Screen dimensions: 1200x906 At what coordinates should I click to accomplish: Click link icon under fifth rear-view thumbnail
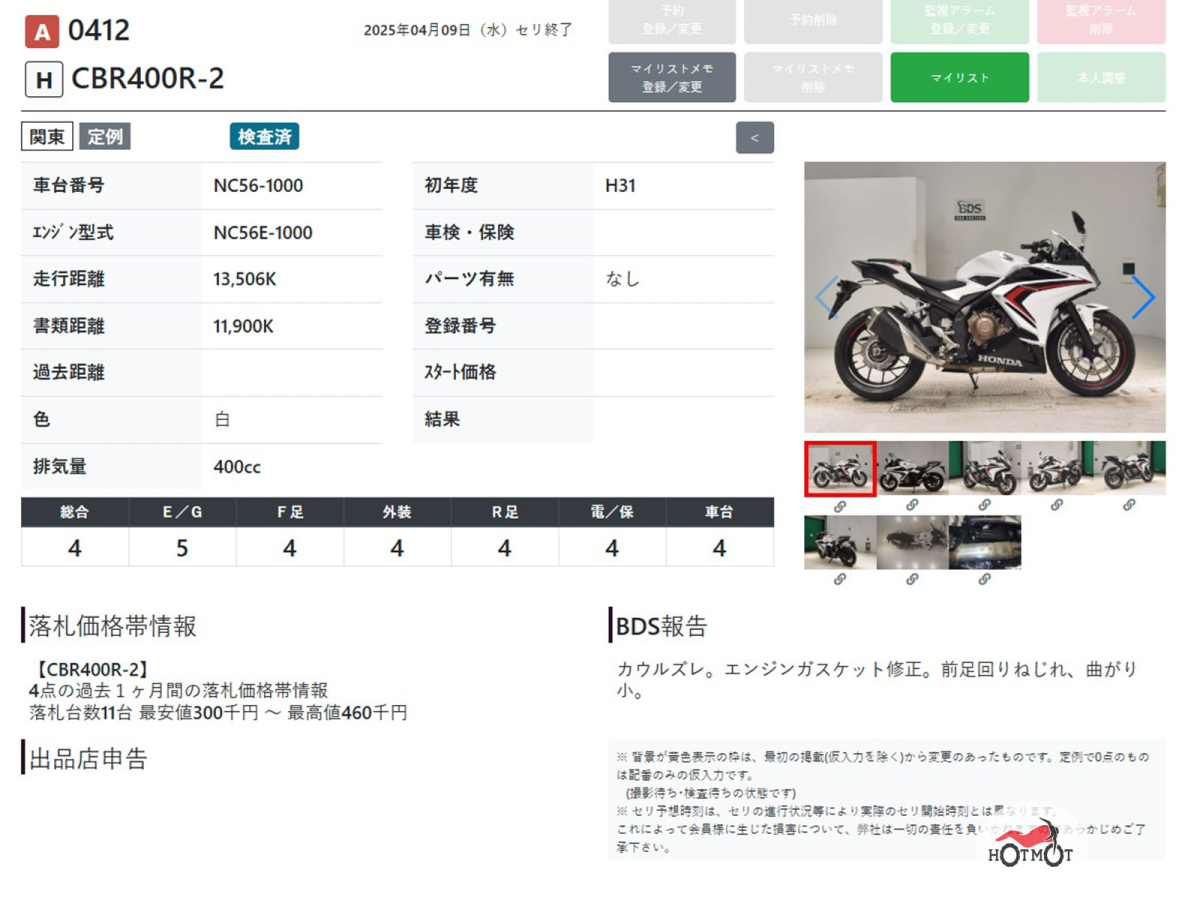(1129, 506)
